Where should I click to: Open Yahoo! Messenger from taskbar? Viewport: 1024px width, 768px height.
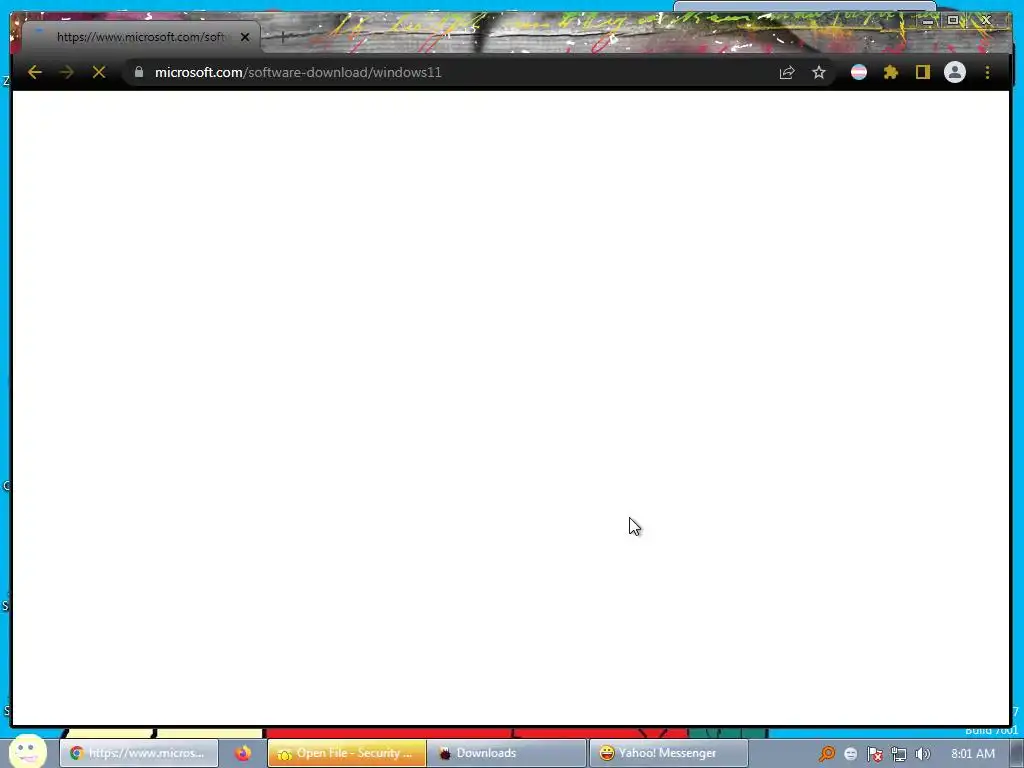(668, 753)
